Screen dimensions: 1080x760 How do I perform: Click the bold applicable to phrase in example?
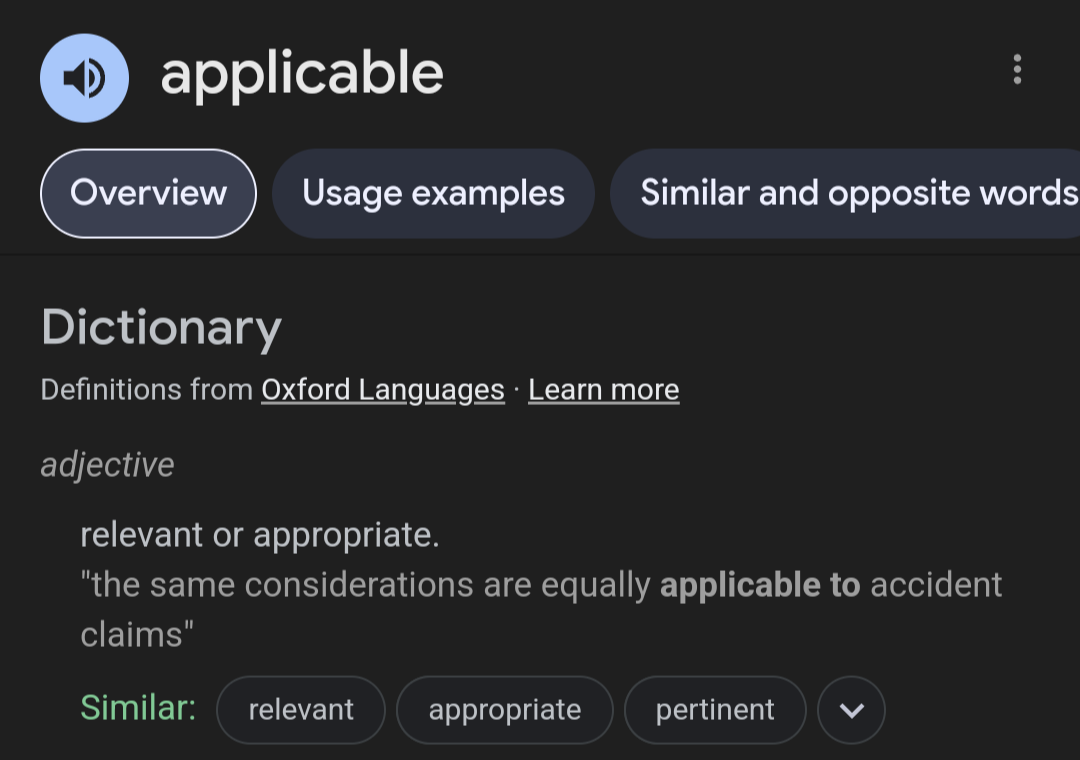pos(760,585)
